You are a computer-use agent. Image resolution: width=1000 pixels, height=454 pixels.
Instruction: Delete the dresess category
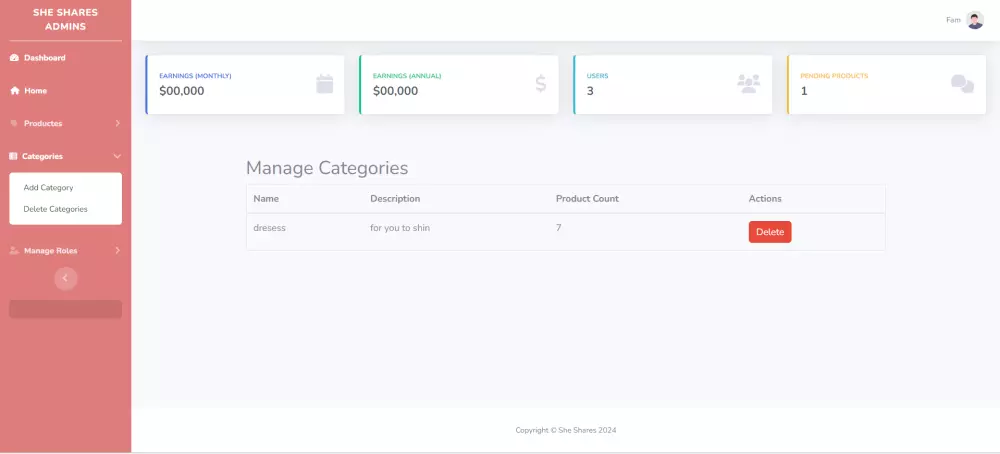pyautogui.click(x=770, y=232)
